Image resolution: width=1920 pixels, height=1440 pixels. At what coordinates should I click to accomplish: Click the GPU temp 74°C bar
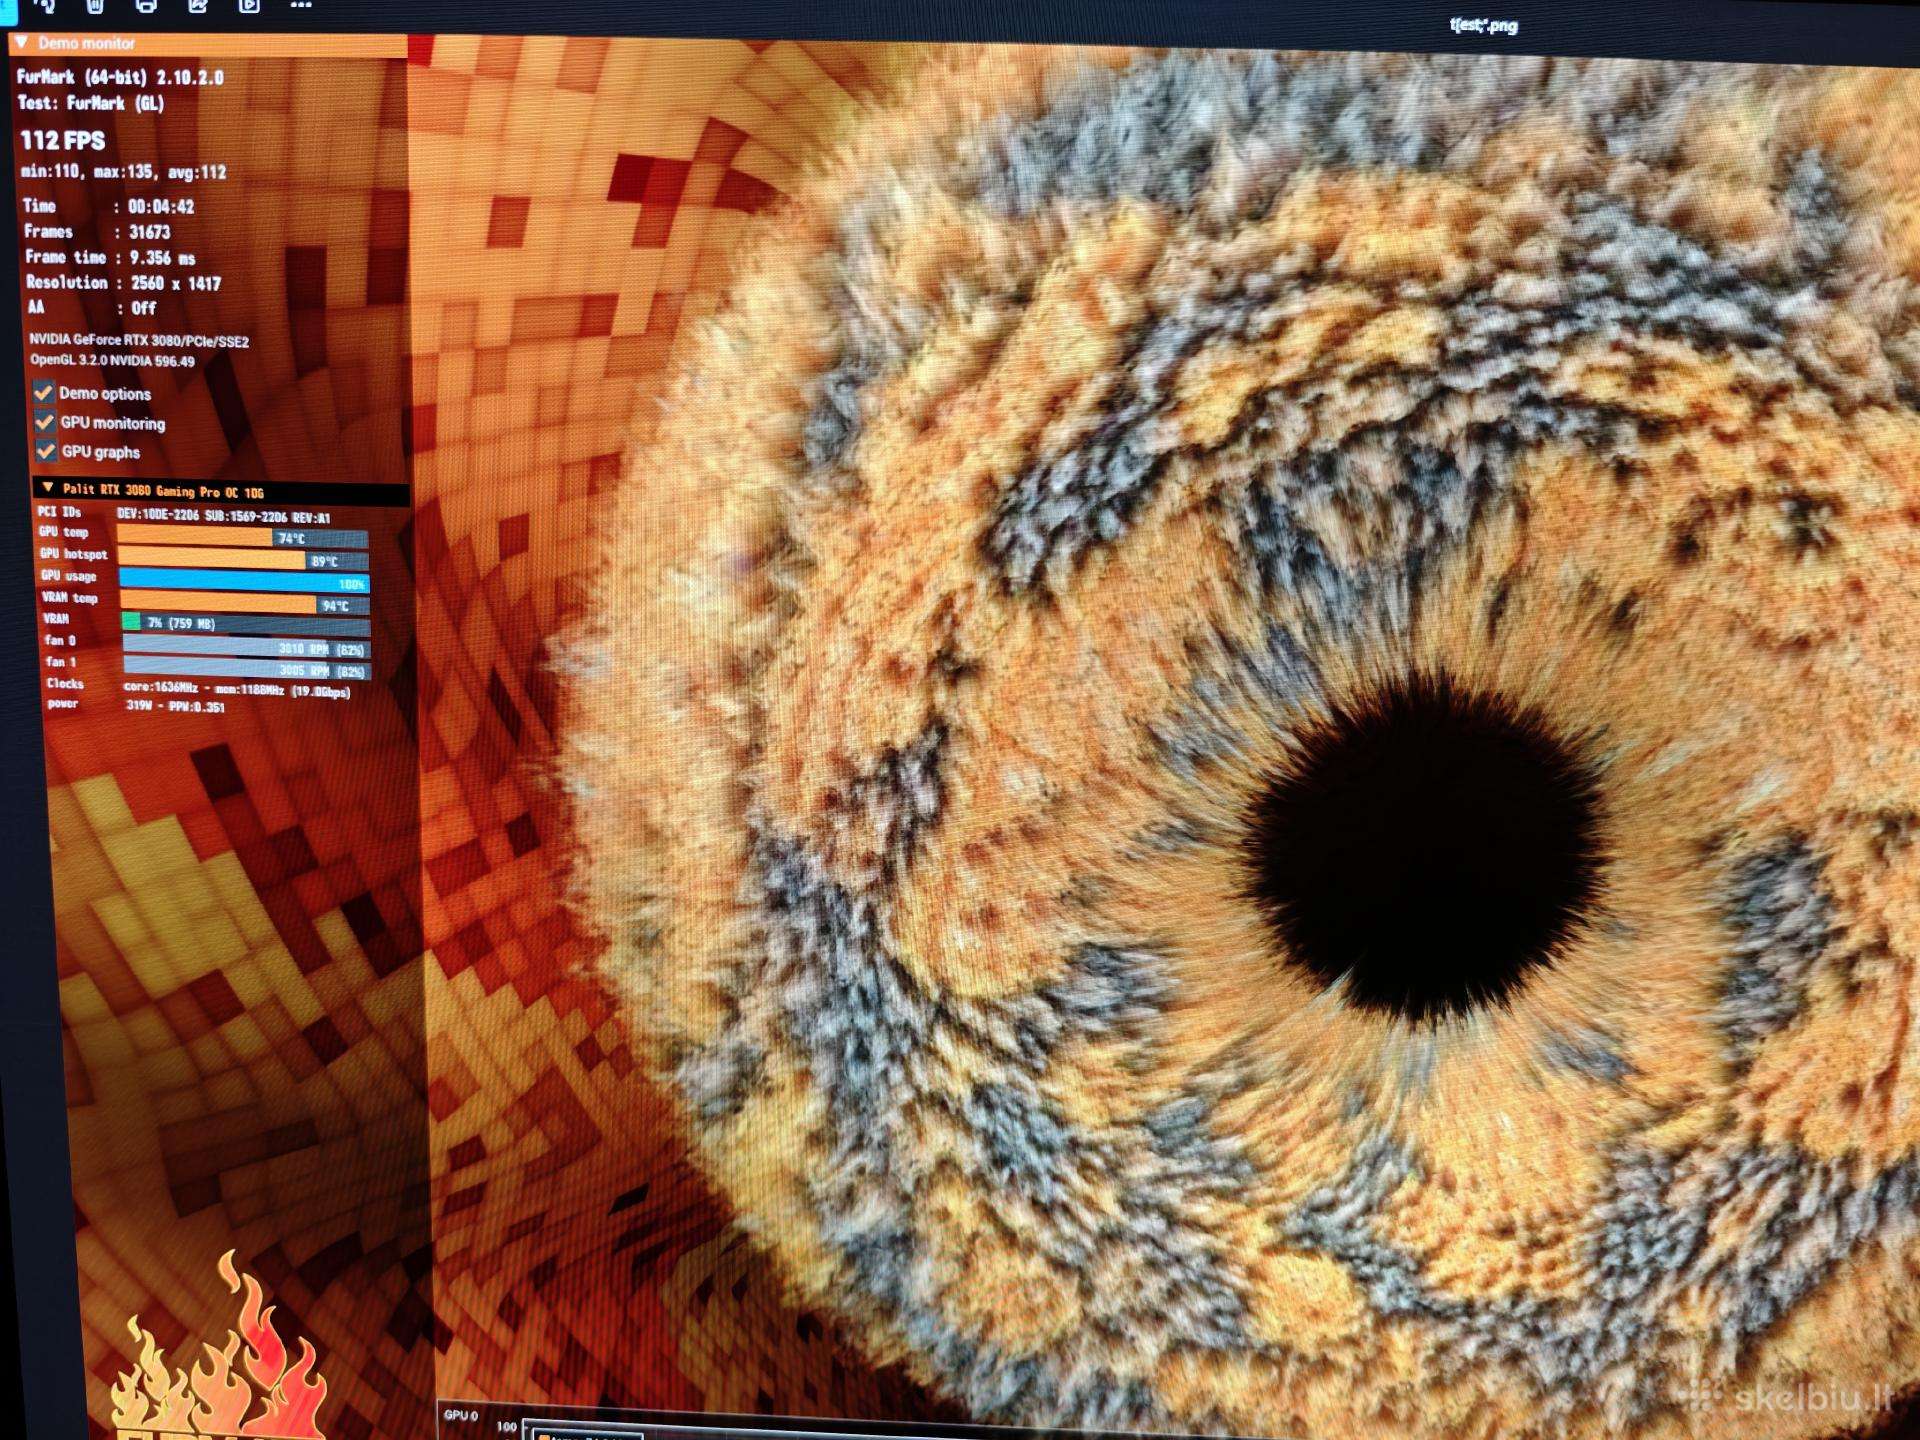click(x=243, y=538)
